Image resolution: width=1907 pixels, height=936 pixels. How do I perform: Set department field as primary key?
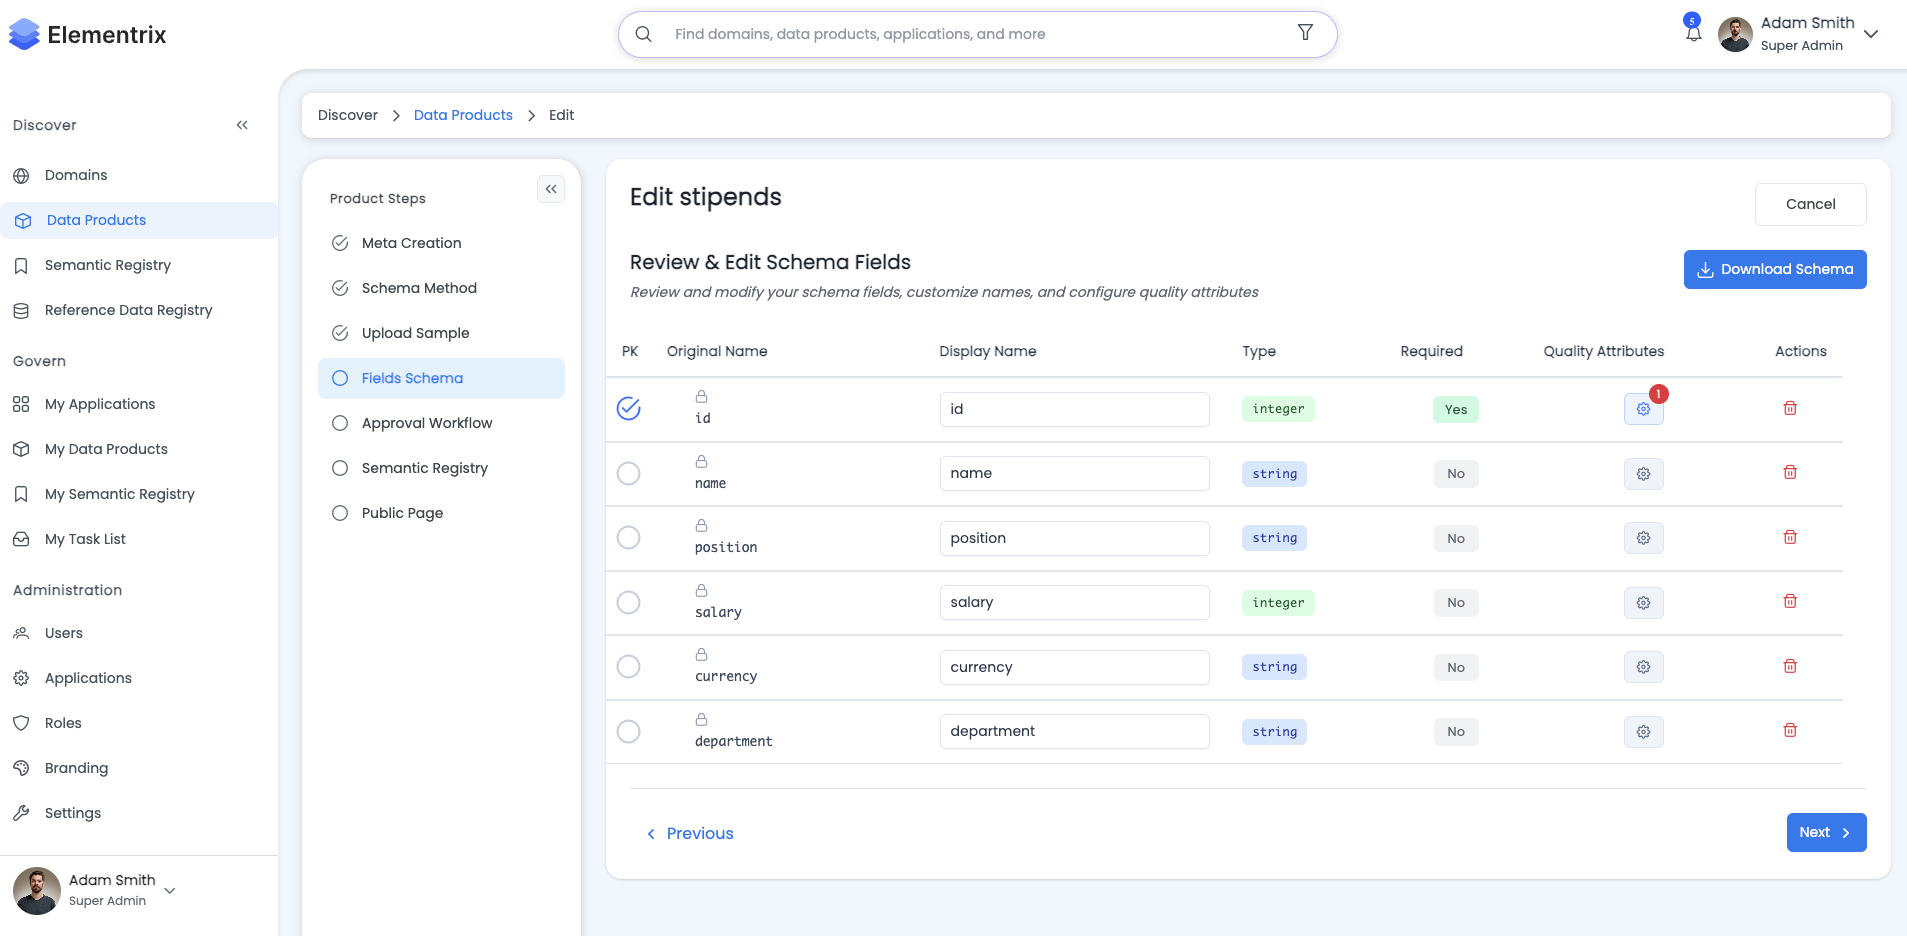pyautogui.click(x=629, y=731)
